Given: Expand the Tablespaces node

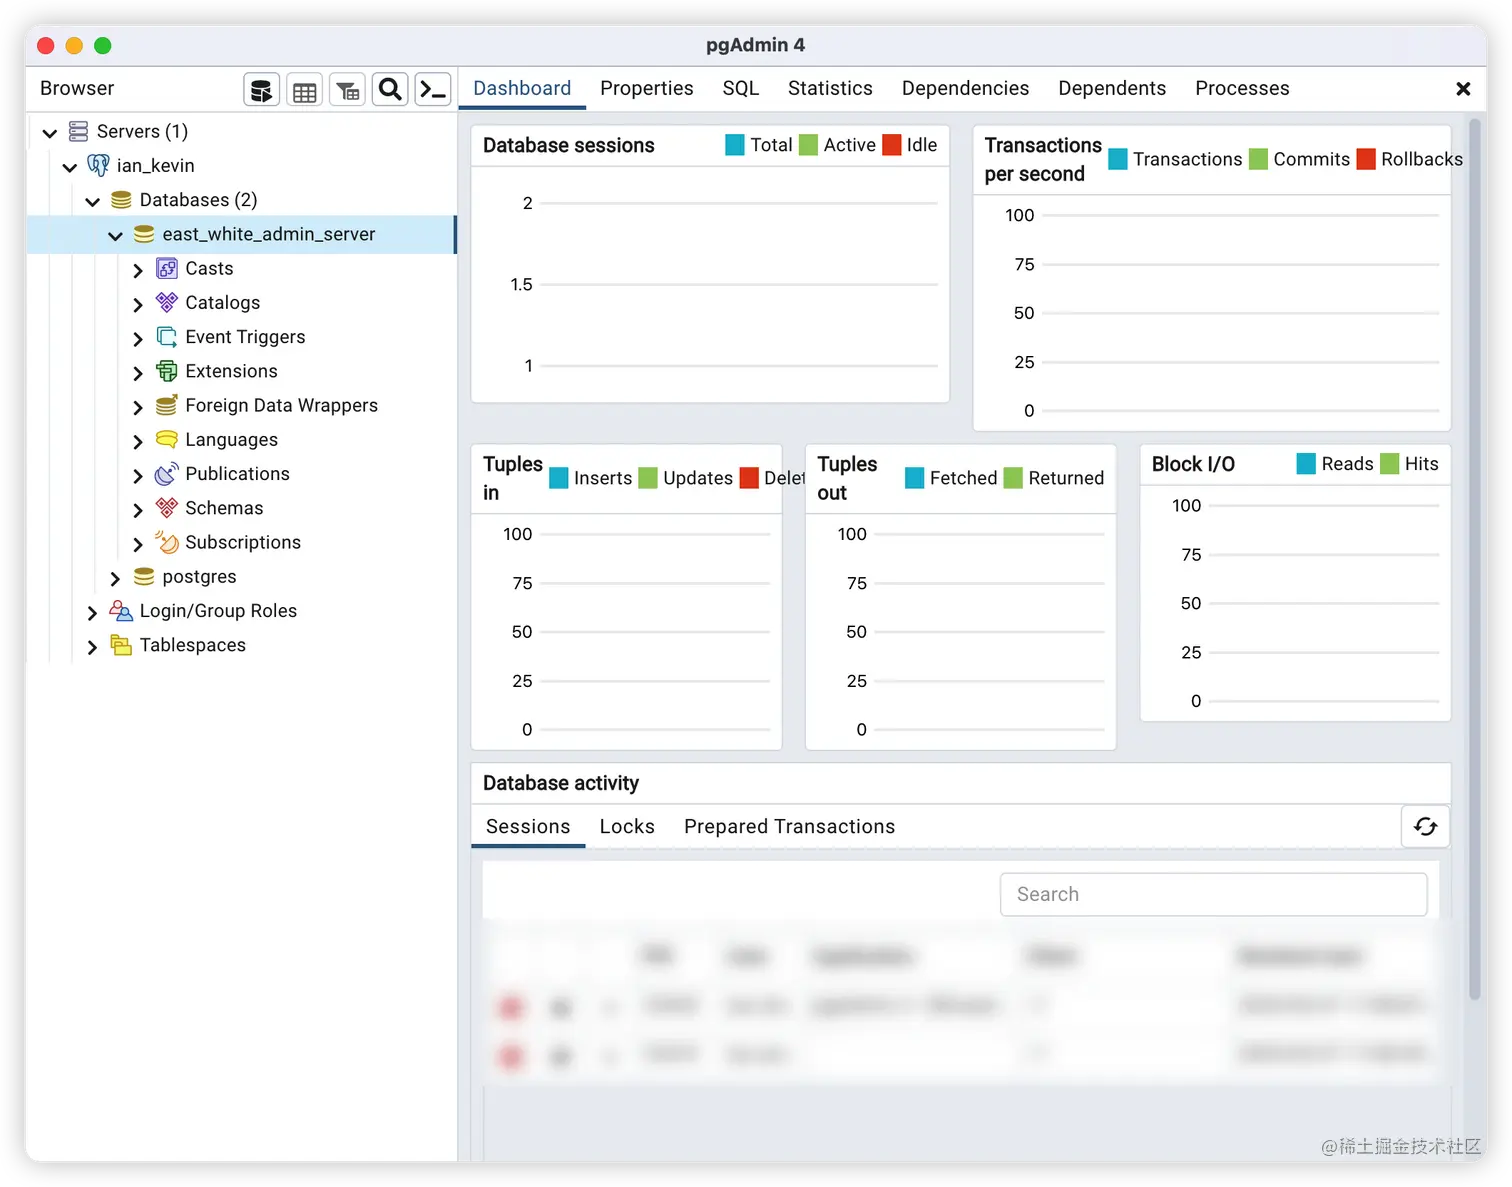Looking at the screenshot, I should [92, 646].
